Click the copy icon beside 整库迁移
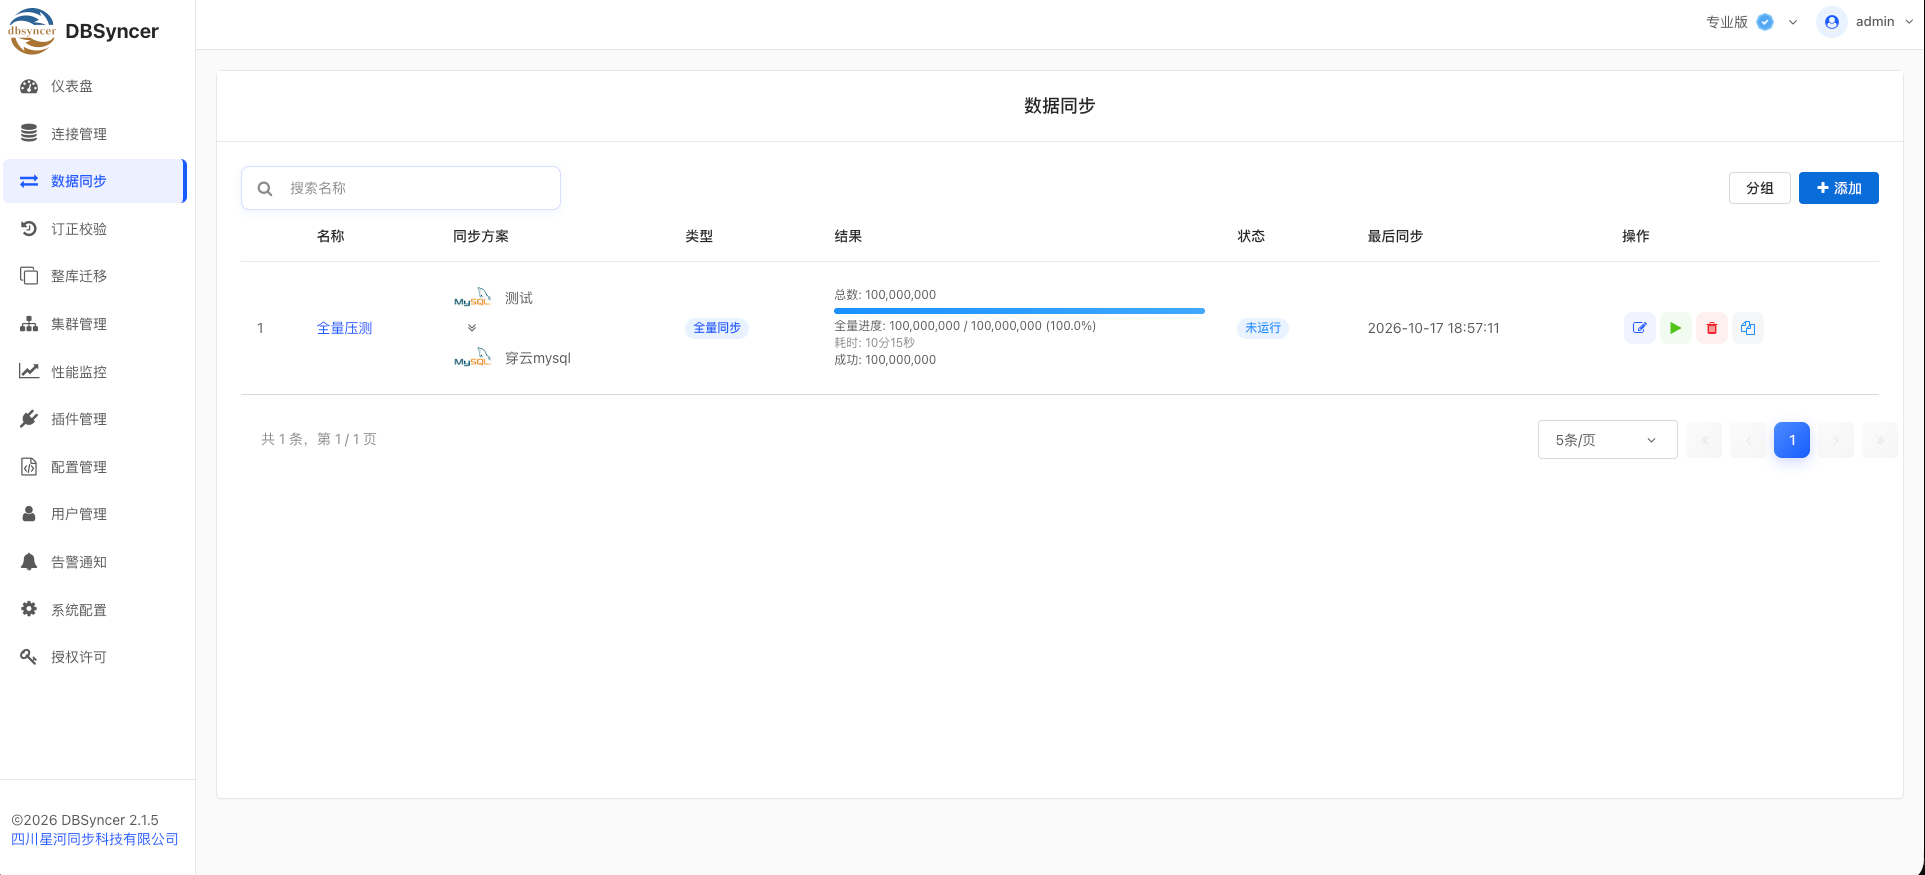Viewport: 1925px width, 875px height. click(29, 276)
